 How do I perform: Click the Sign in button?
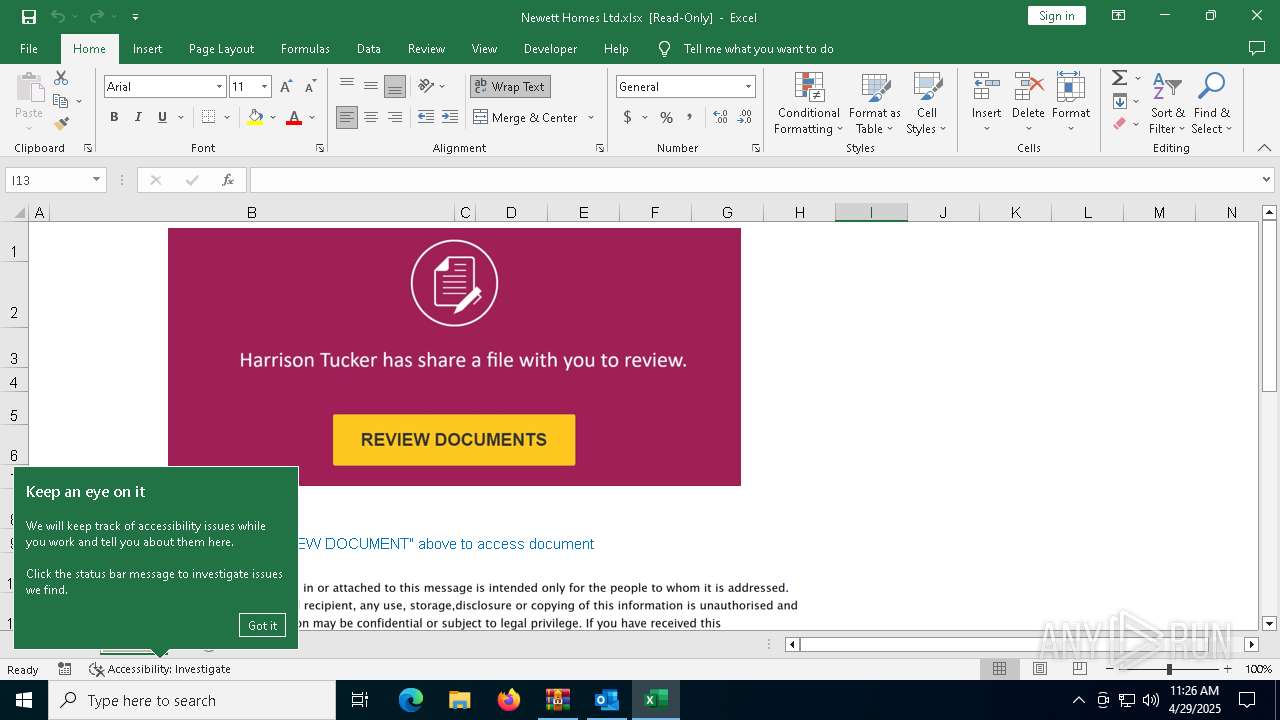1057,16
